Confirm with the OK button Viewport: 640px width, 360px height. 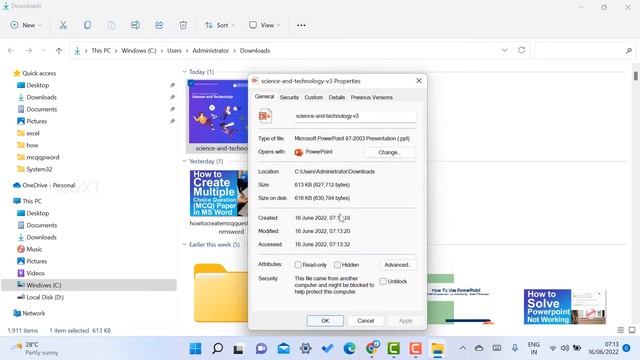coord(325,321)
